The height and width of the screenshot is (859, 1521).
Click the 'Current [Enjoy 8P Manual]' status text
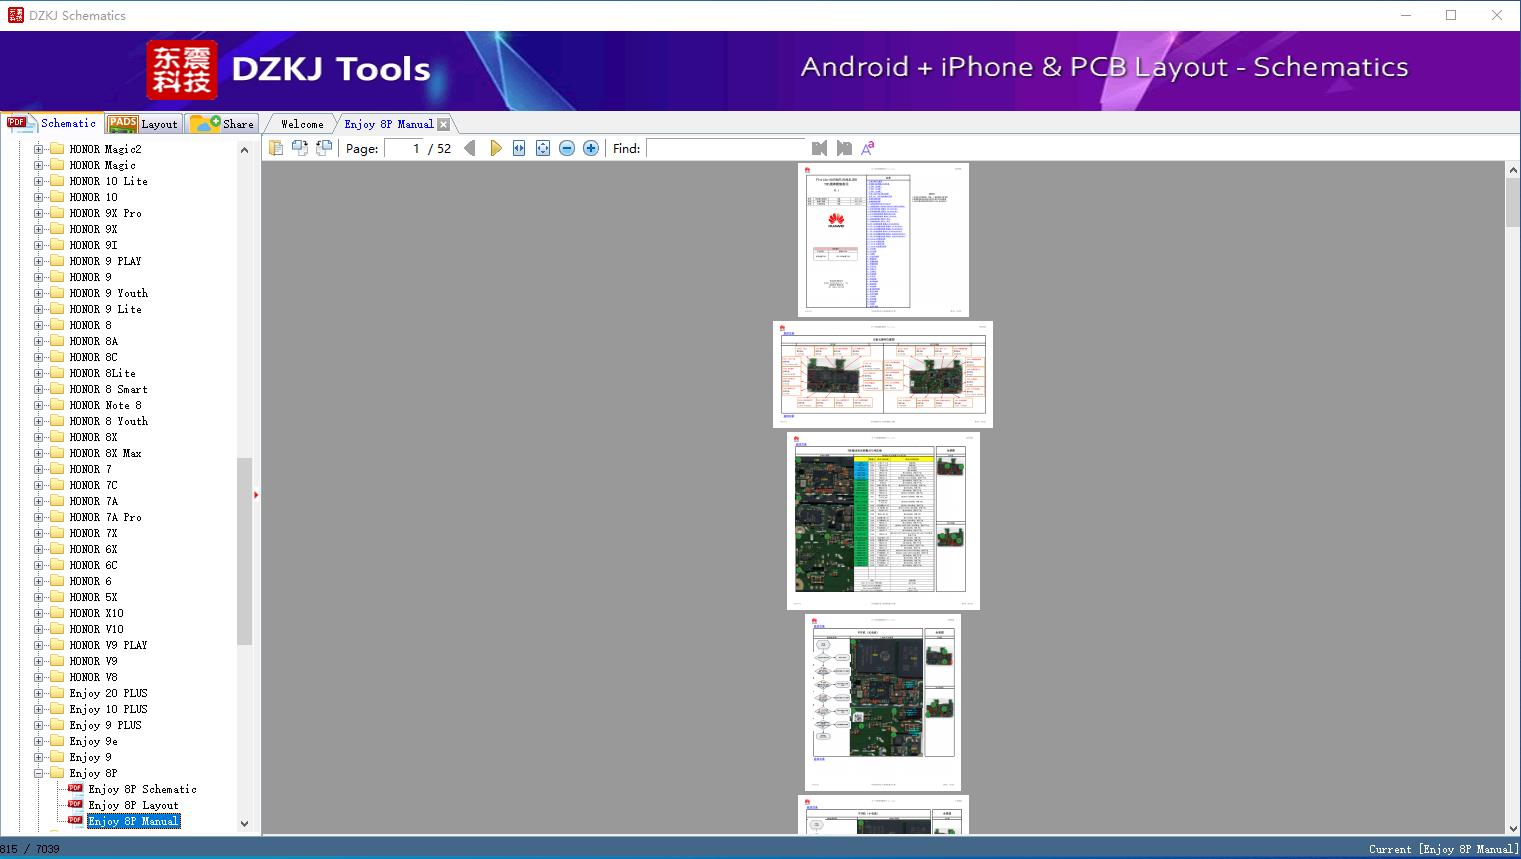click(1443, 849)
